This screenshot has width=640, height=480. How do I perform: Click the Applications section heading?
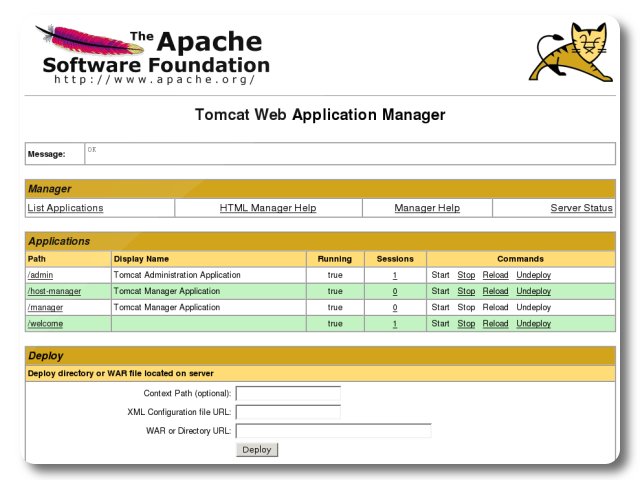(x=59, y=241)
